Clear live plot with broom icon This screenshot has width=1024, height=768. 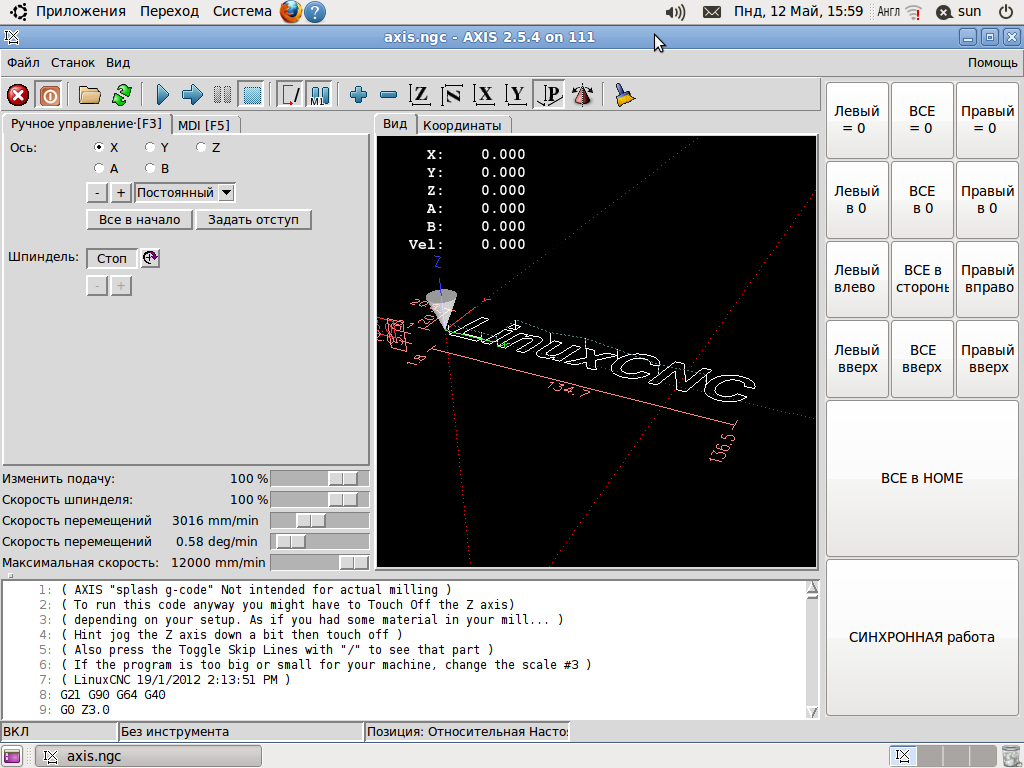[625, 95]
